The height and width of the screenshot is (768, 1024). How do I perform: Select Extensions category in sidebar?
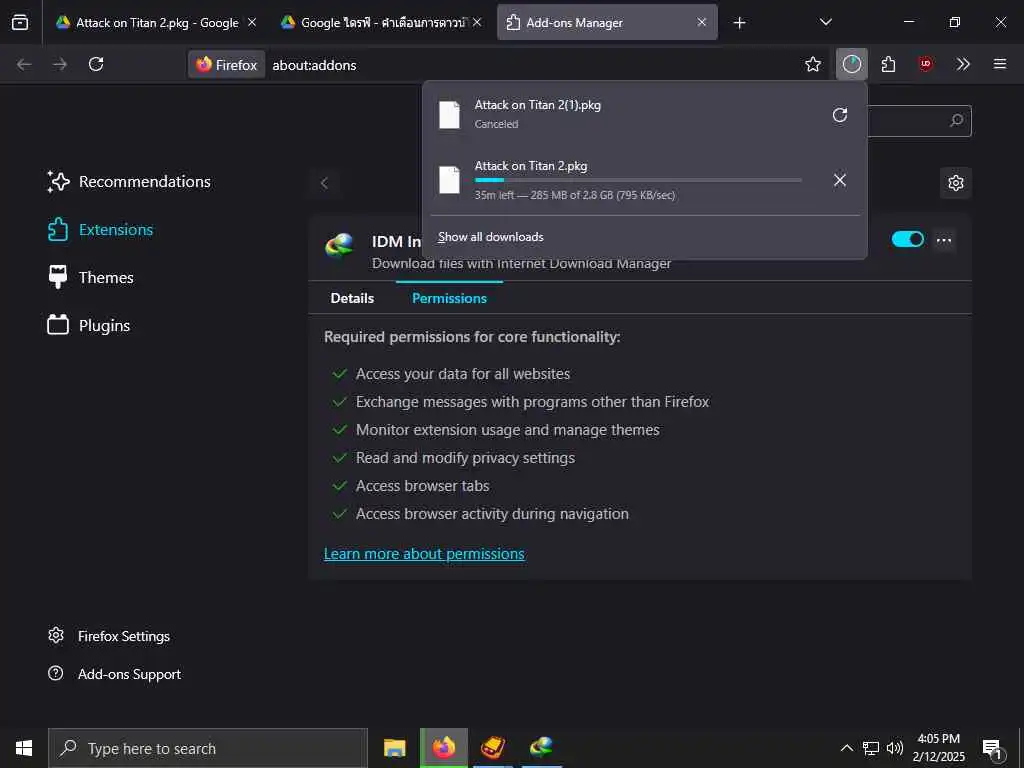pos(101,230)
